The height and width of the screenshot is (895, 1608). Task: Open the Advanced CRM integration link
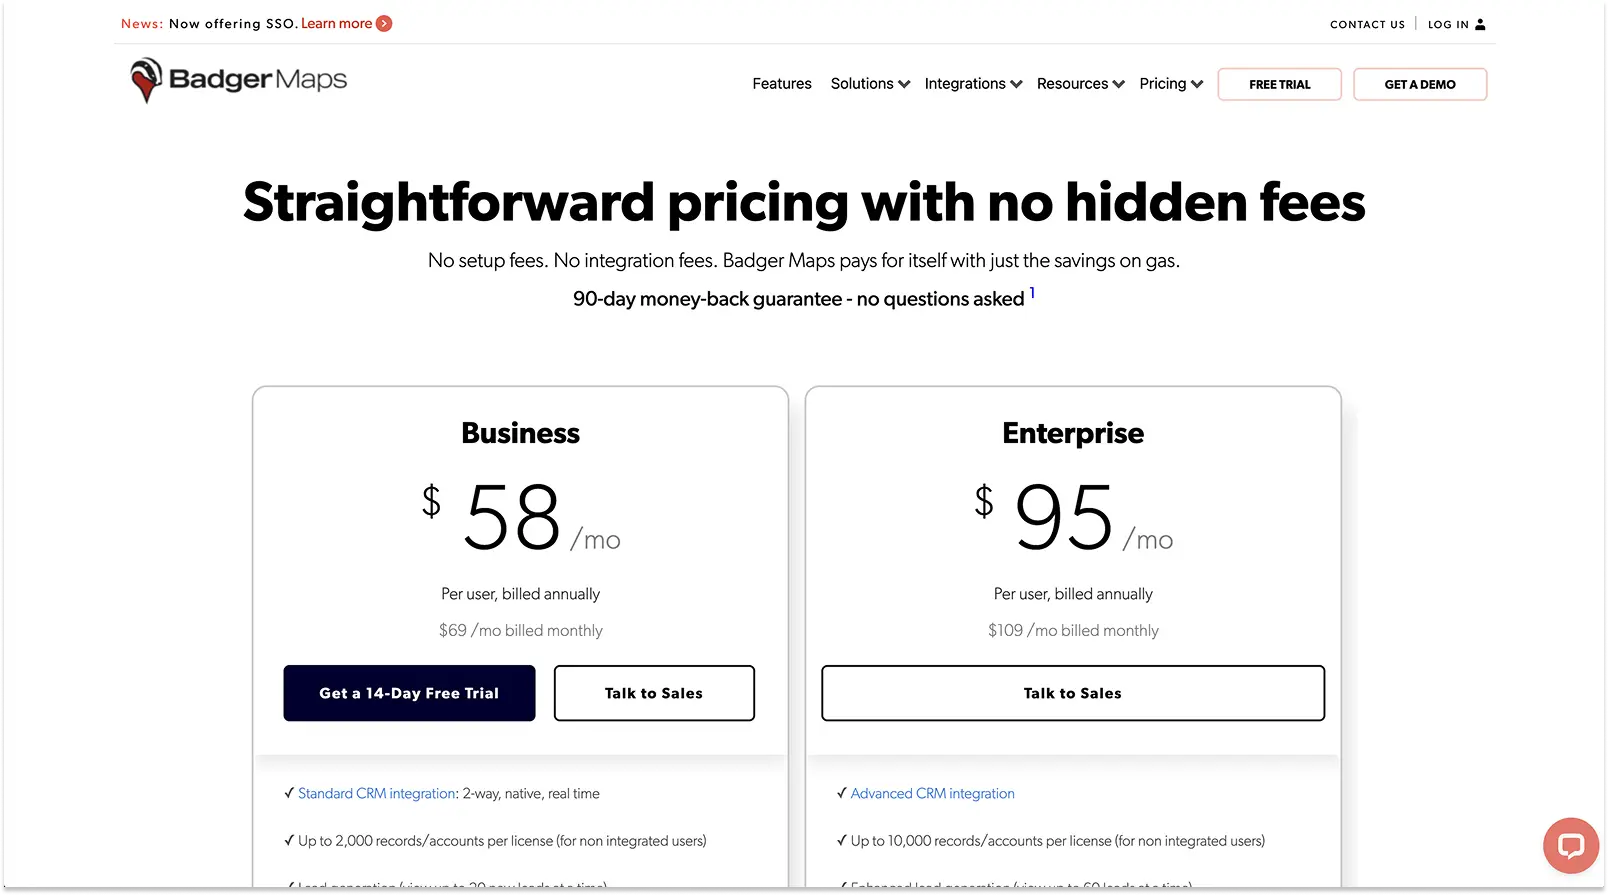[931, 793]
